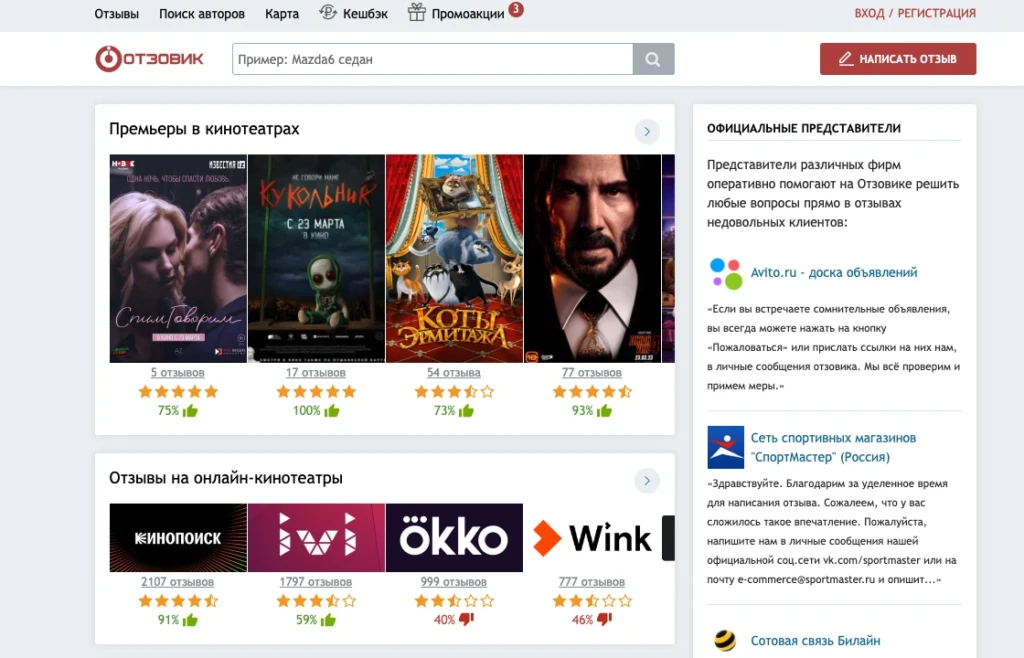Open the Промоакции menu item
This screenshot has height=658, width=1024.
468,13
